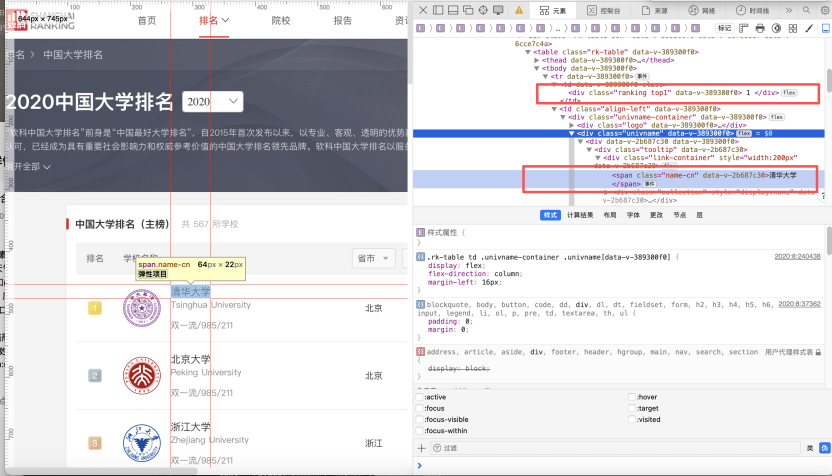Open the 布局 sidebar tab
This screenshot has width=832, height=476.
[610, 215]
